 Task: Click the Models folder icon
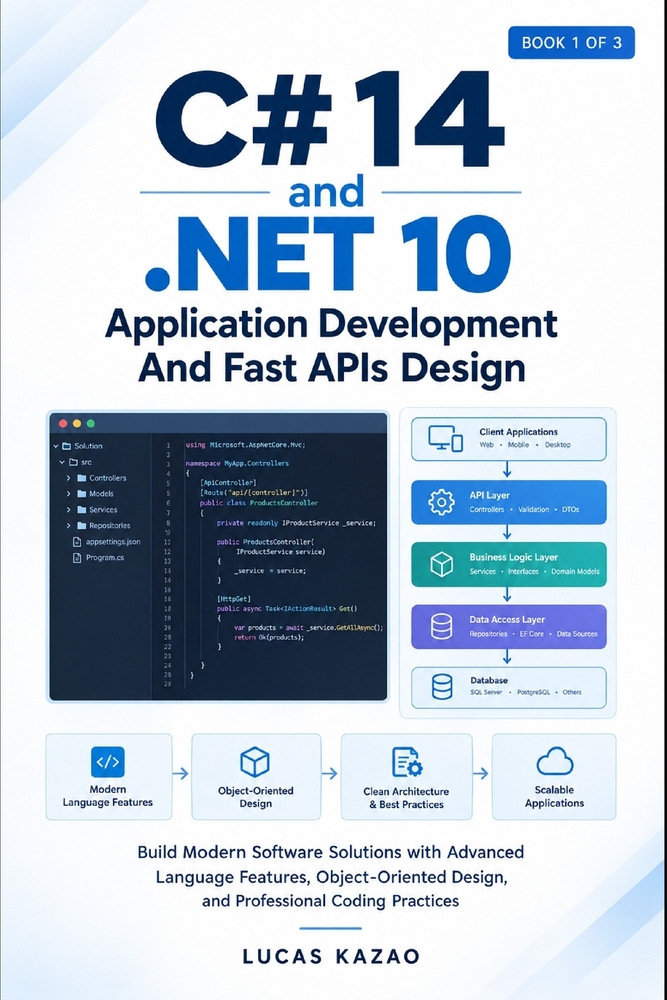coord(82,494)
